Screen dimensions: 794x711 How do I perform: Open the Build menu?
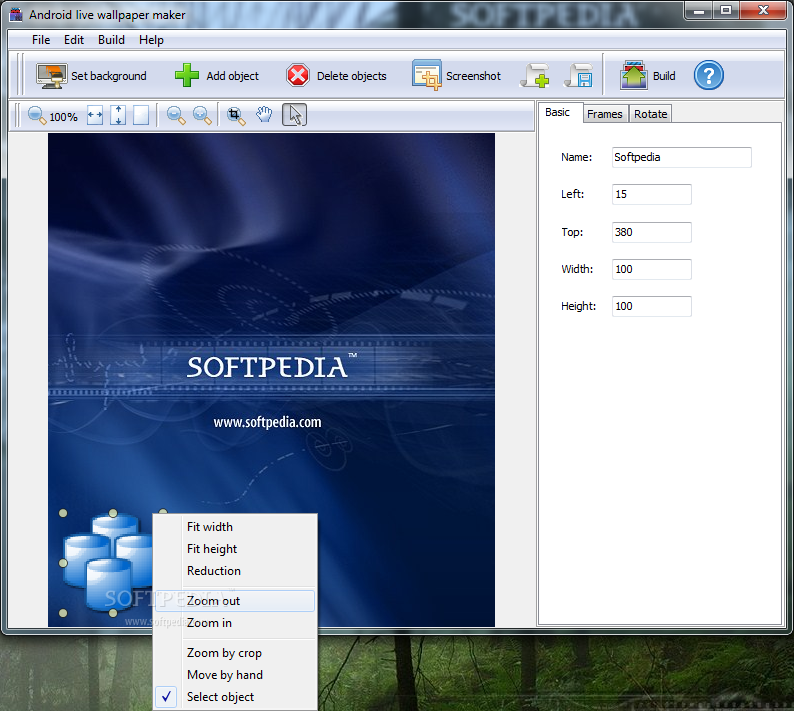111,40
